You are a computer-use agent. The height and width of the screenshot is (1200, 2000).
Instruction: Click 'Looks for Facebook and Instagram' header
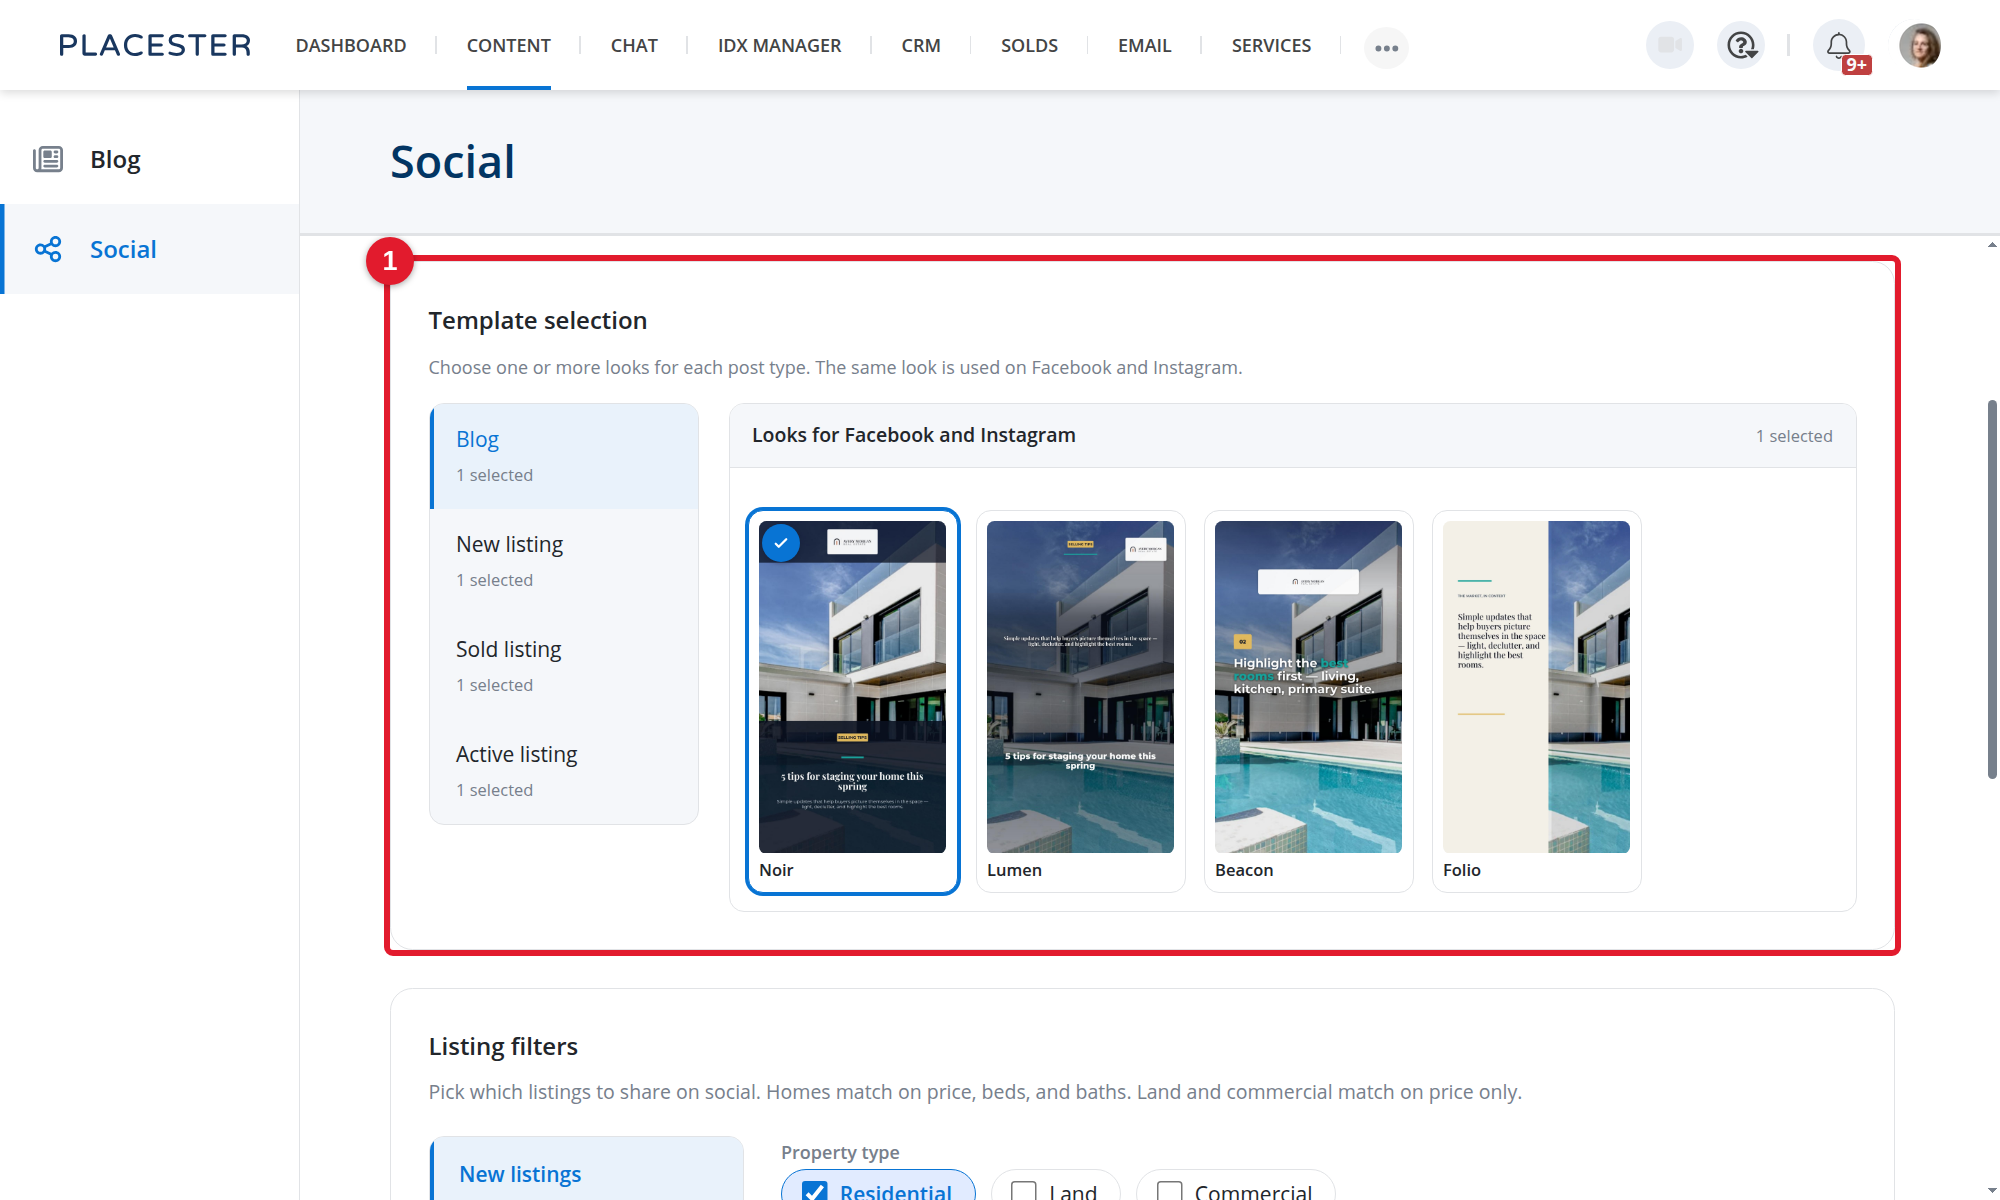coord(914,435)
